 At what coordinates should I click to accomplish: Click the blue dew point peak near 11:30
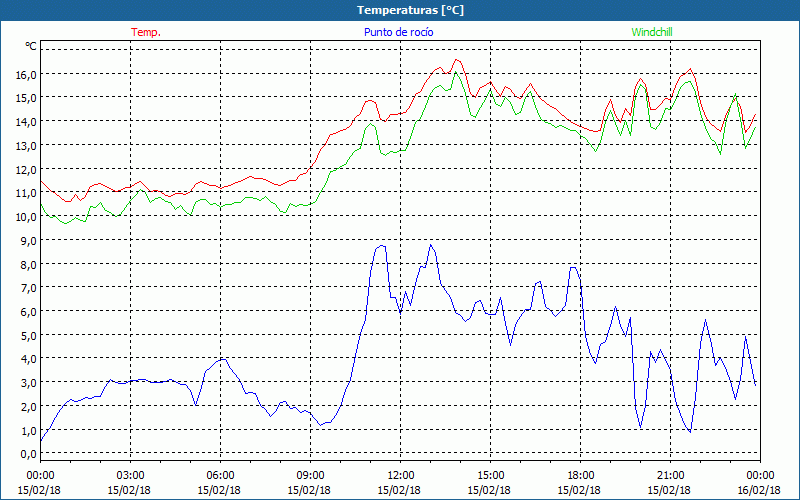tap(381, 246)
